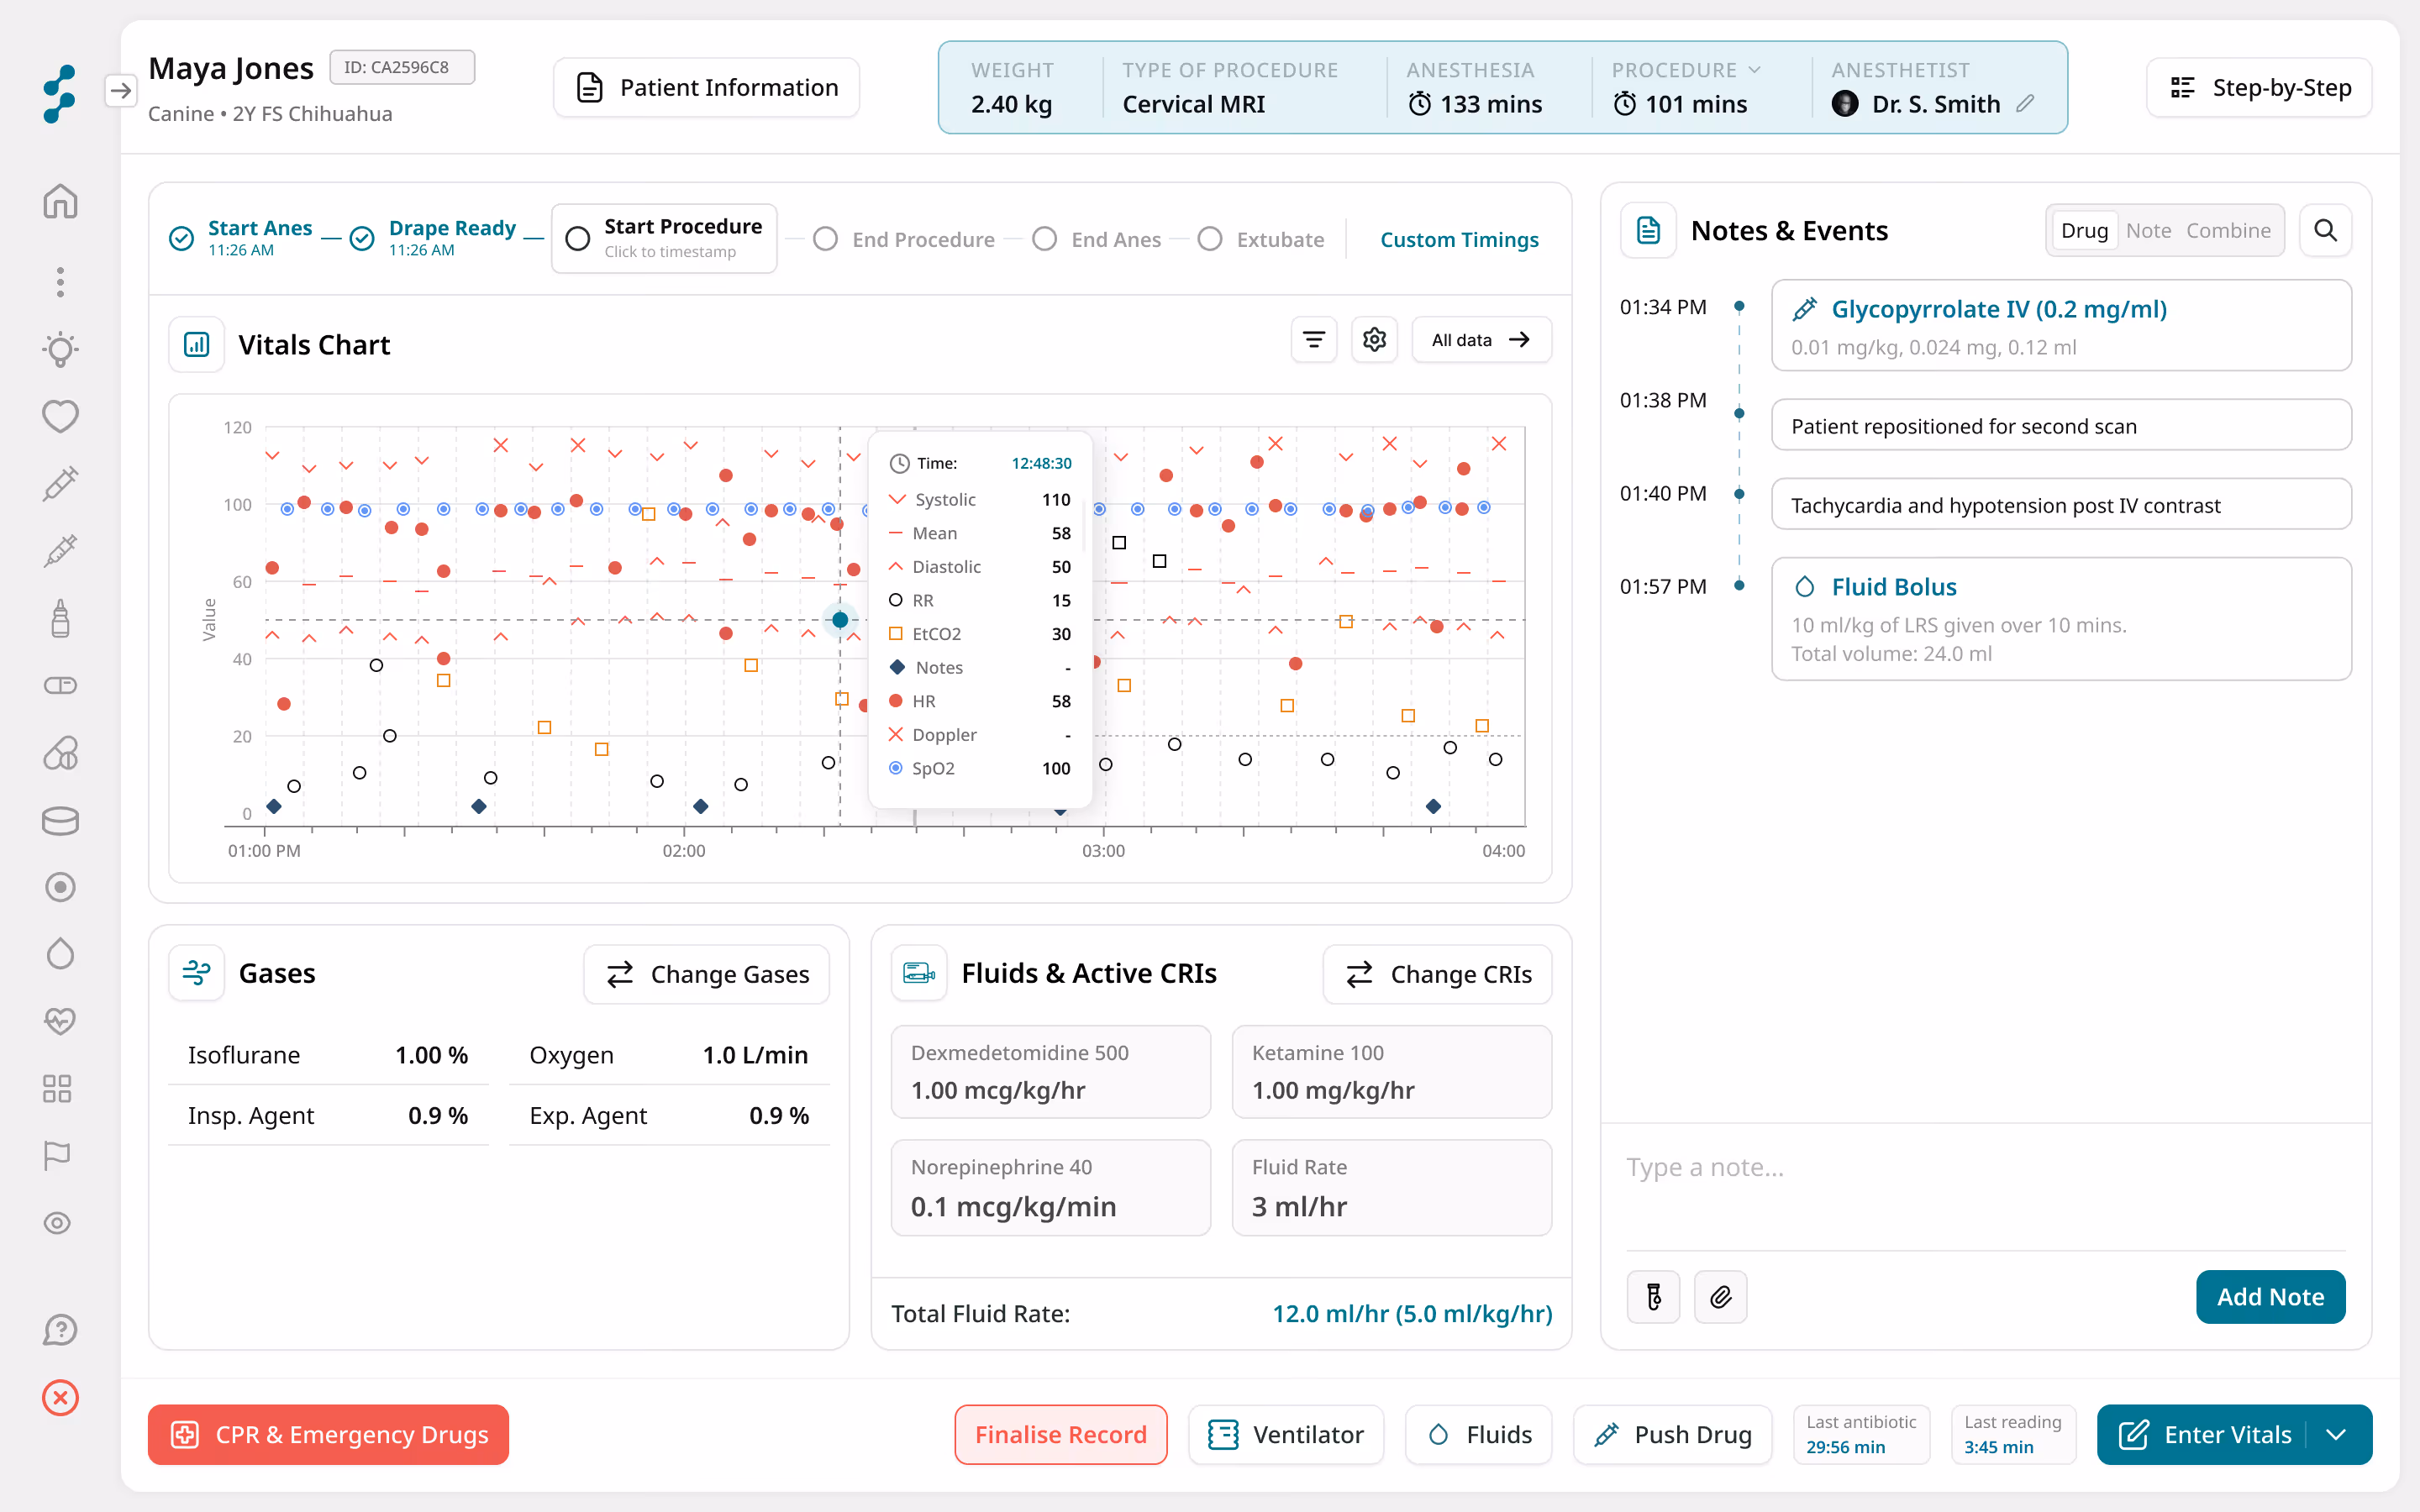Select the Combine tab
Viewport: 2420px width, 1512px height.
tap(2228, 231)
